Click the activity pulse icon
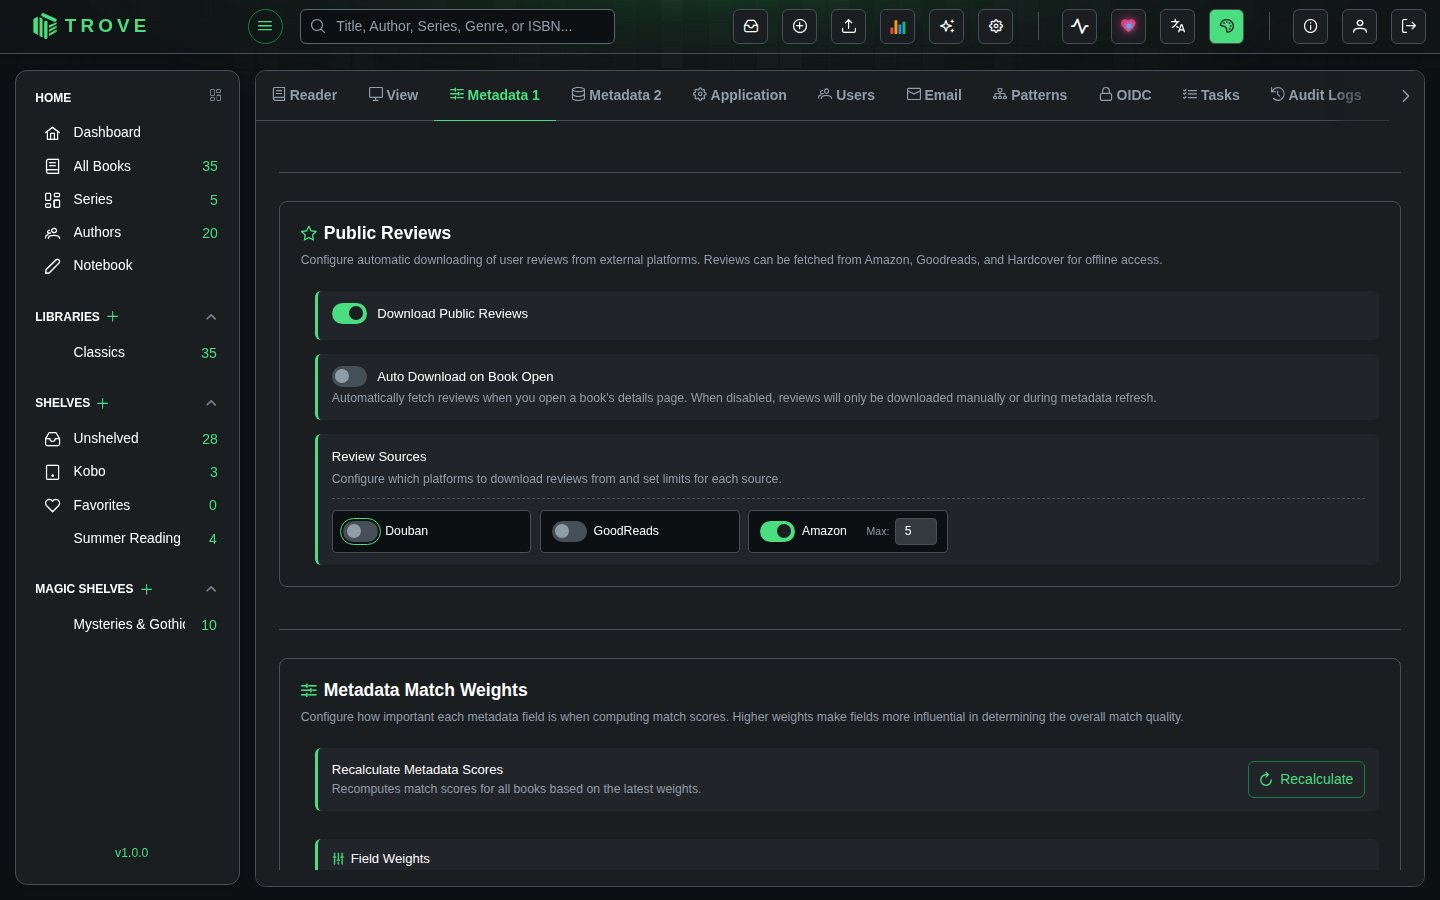 point(1079,27)
